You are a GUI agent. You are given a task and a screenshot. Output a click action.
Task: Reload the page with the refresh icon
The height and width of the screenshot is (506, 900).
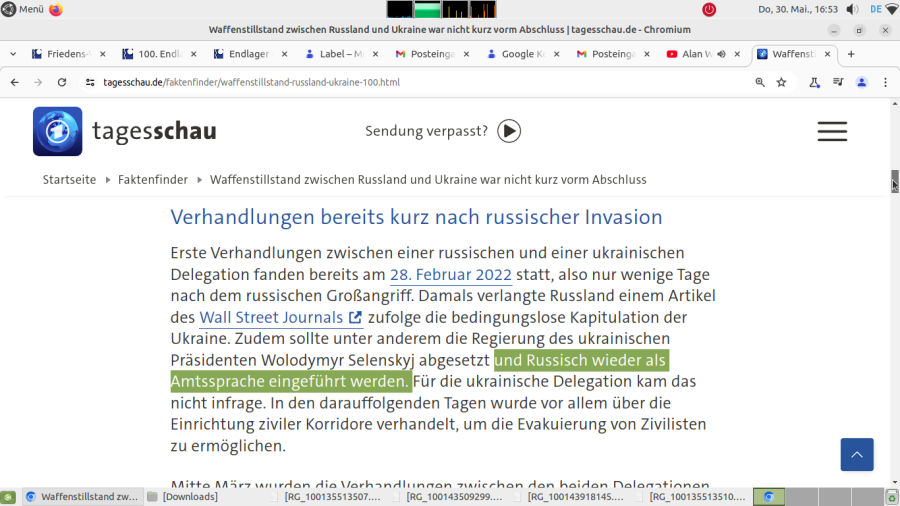pos(62,82)
